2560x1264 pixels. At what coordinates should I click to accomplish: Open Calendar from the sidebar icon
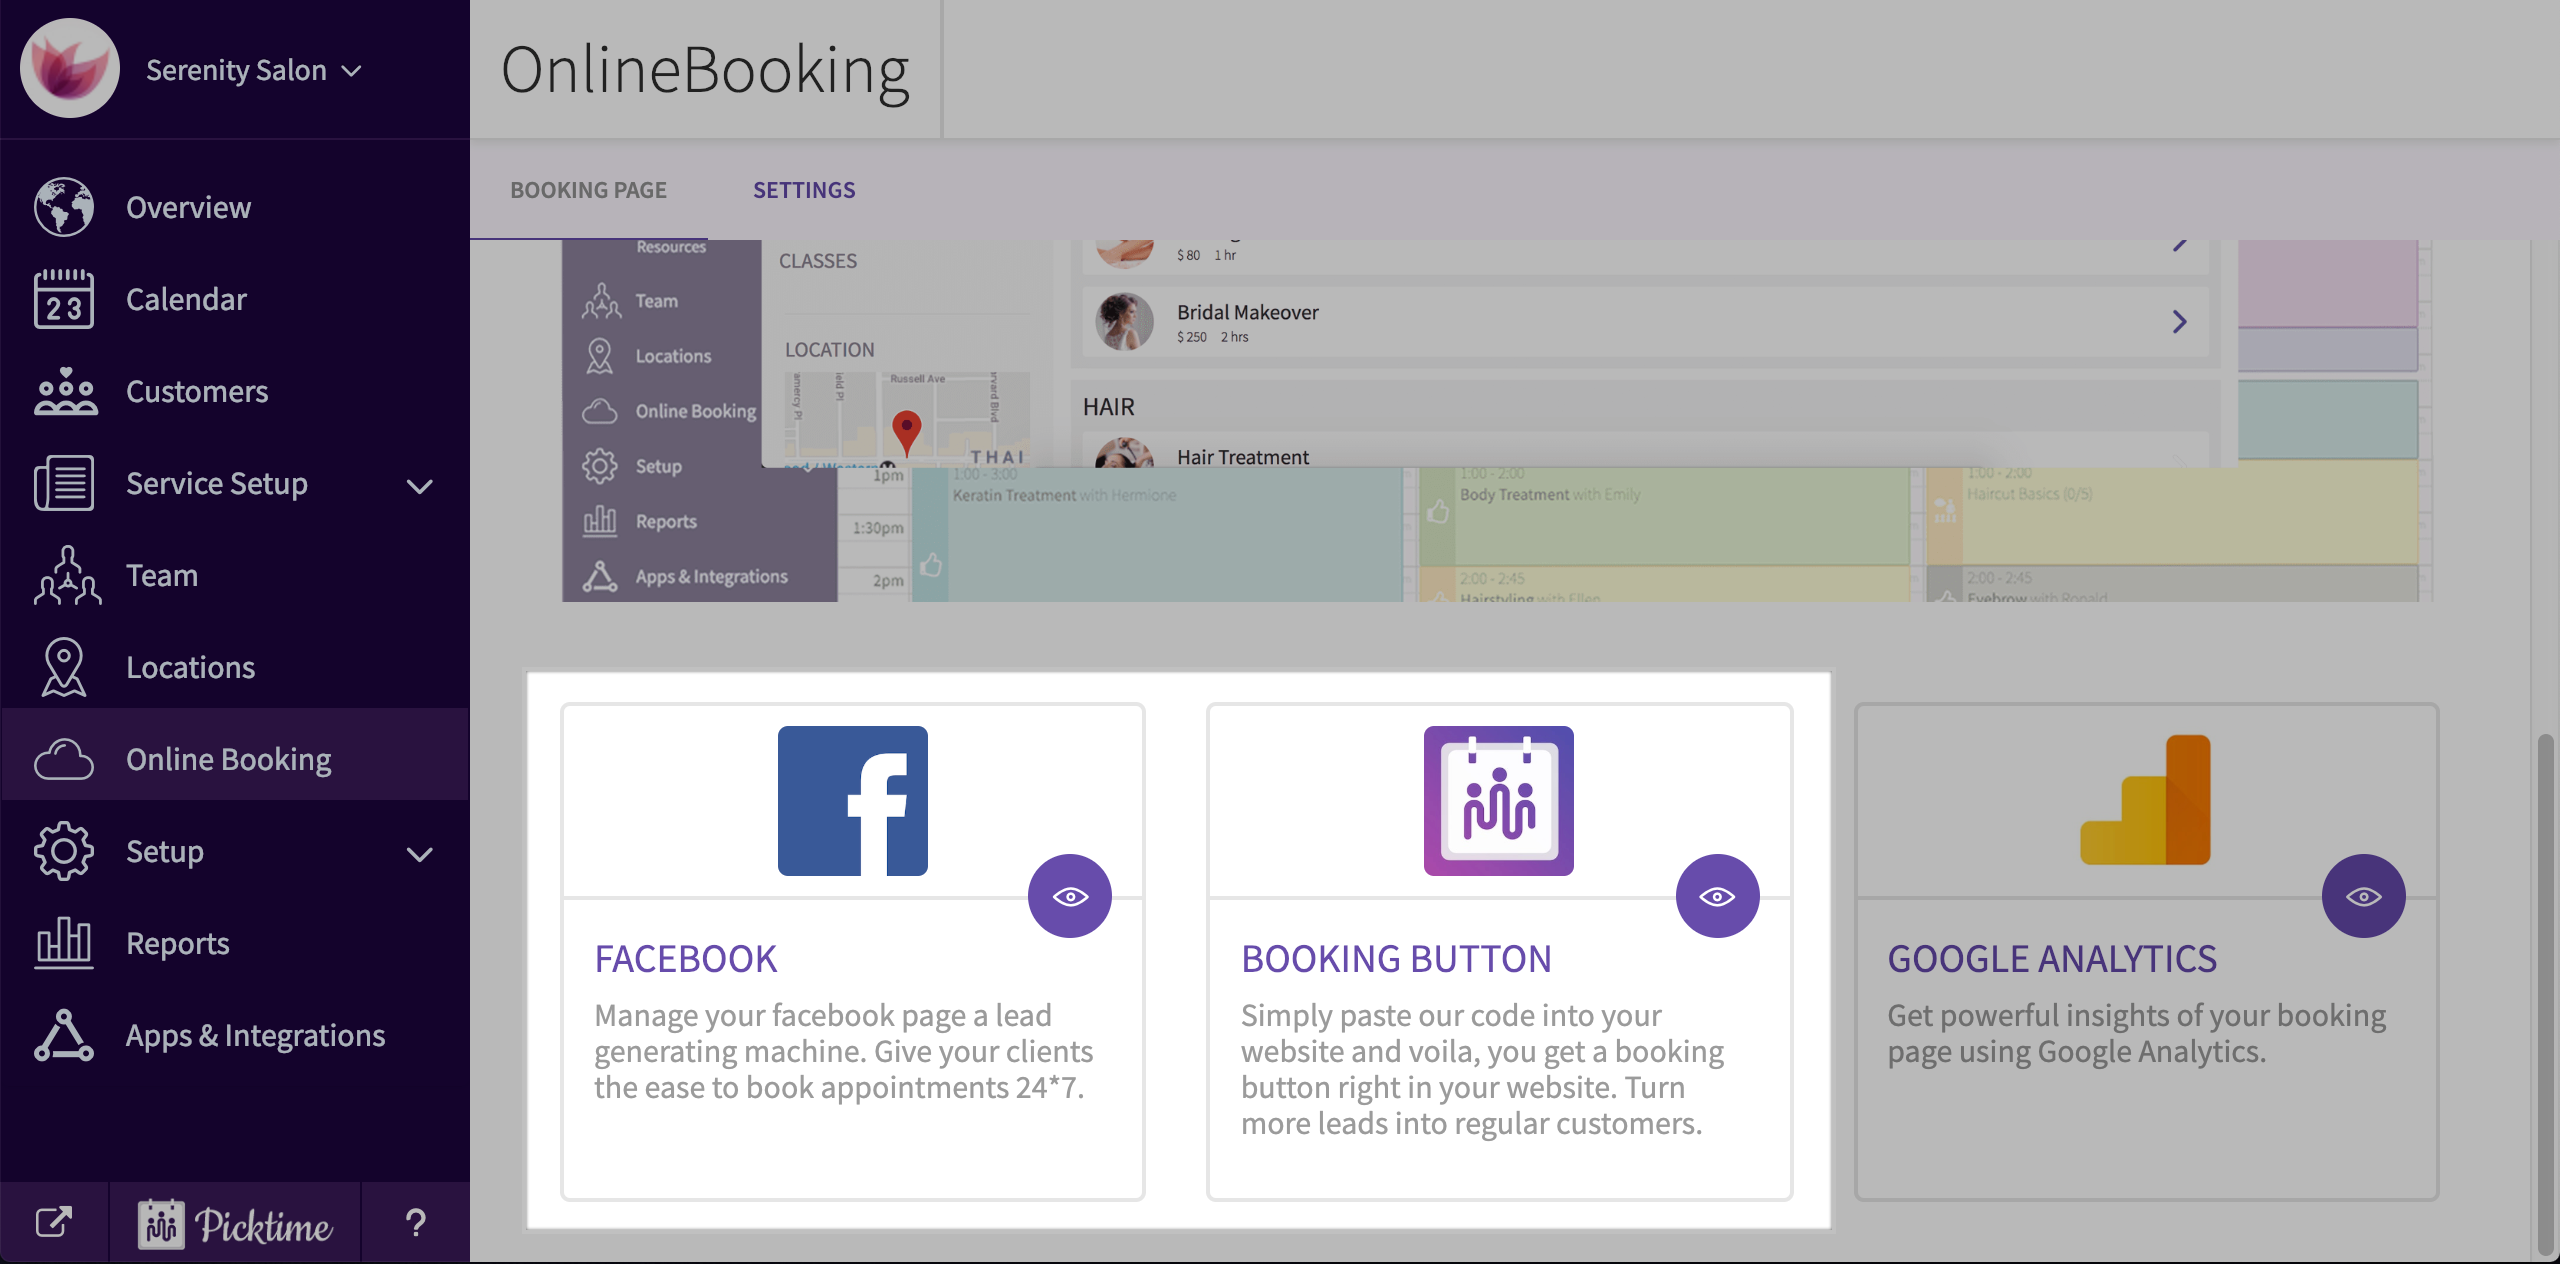coord(64,299)
